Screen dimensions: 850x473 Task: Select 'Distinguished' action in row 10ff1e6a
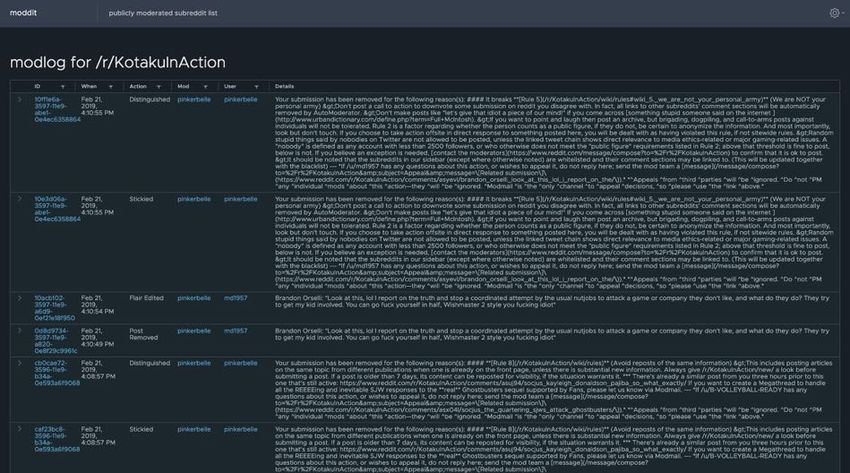(x=150, y=100)
